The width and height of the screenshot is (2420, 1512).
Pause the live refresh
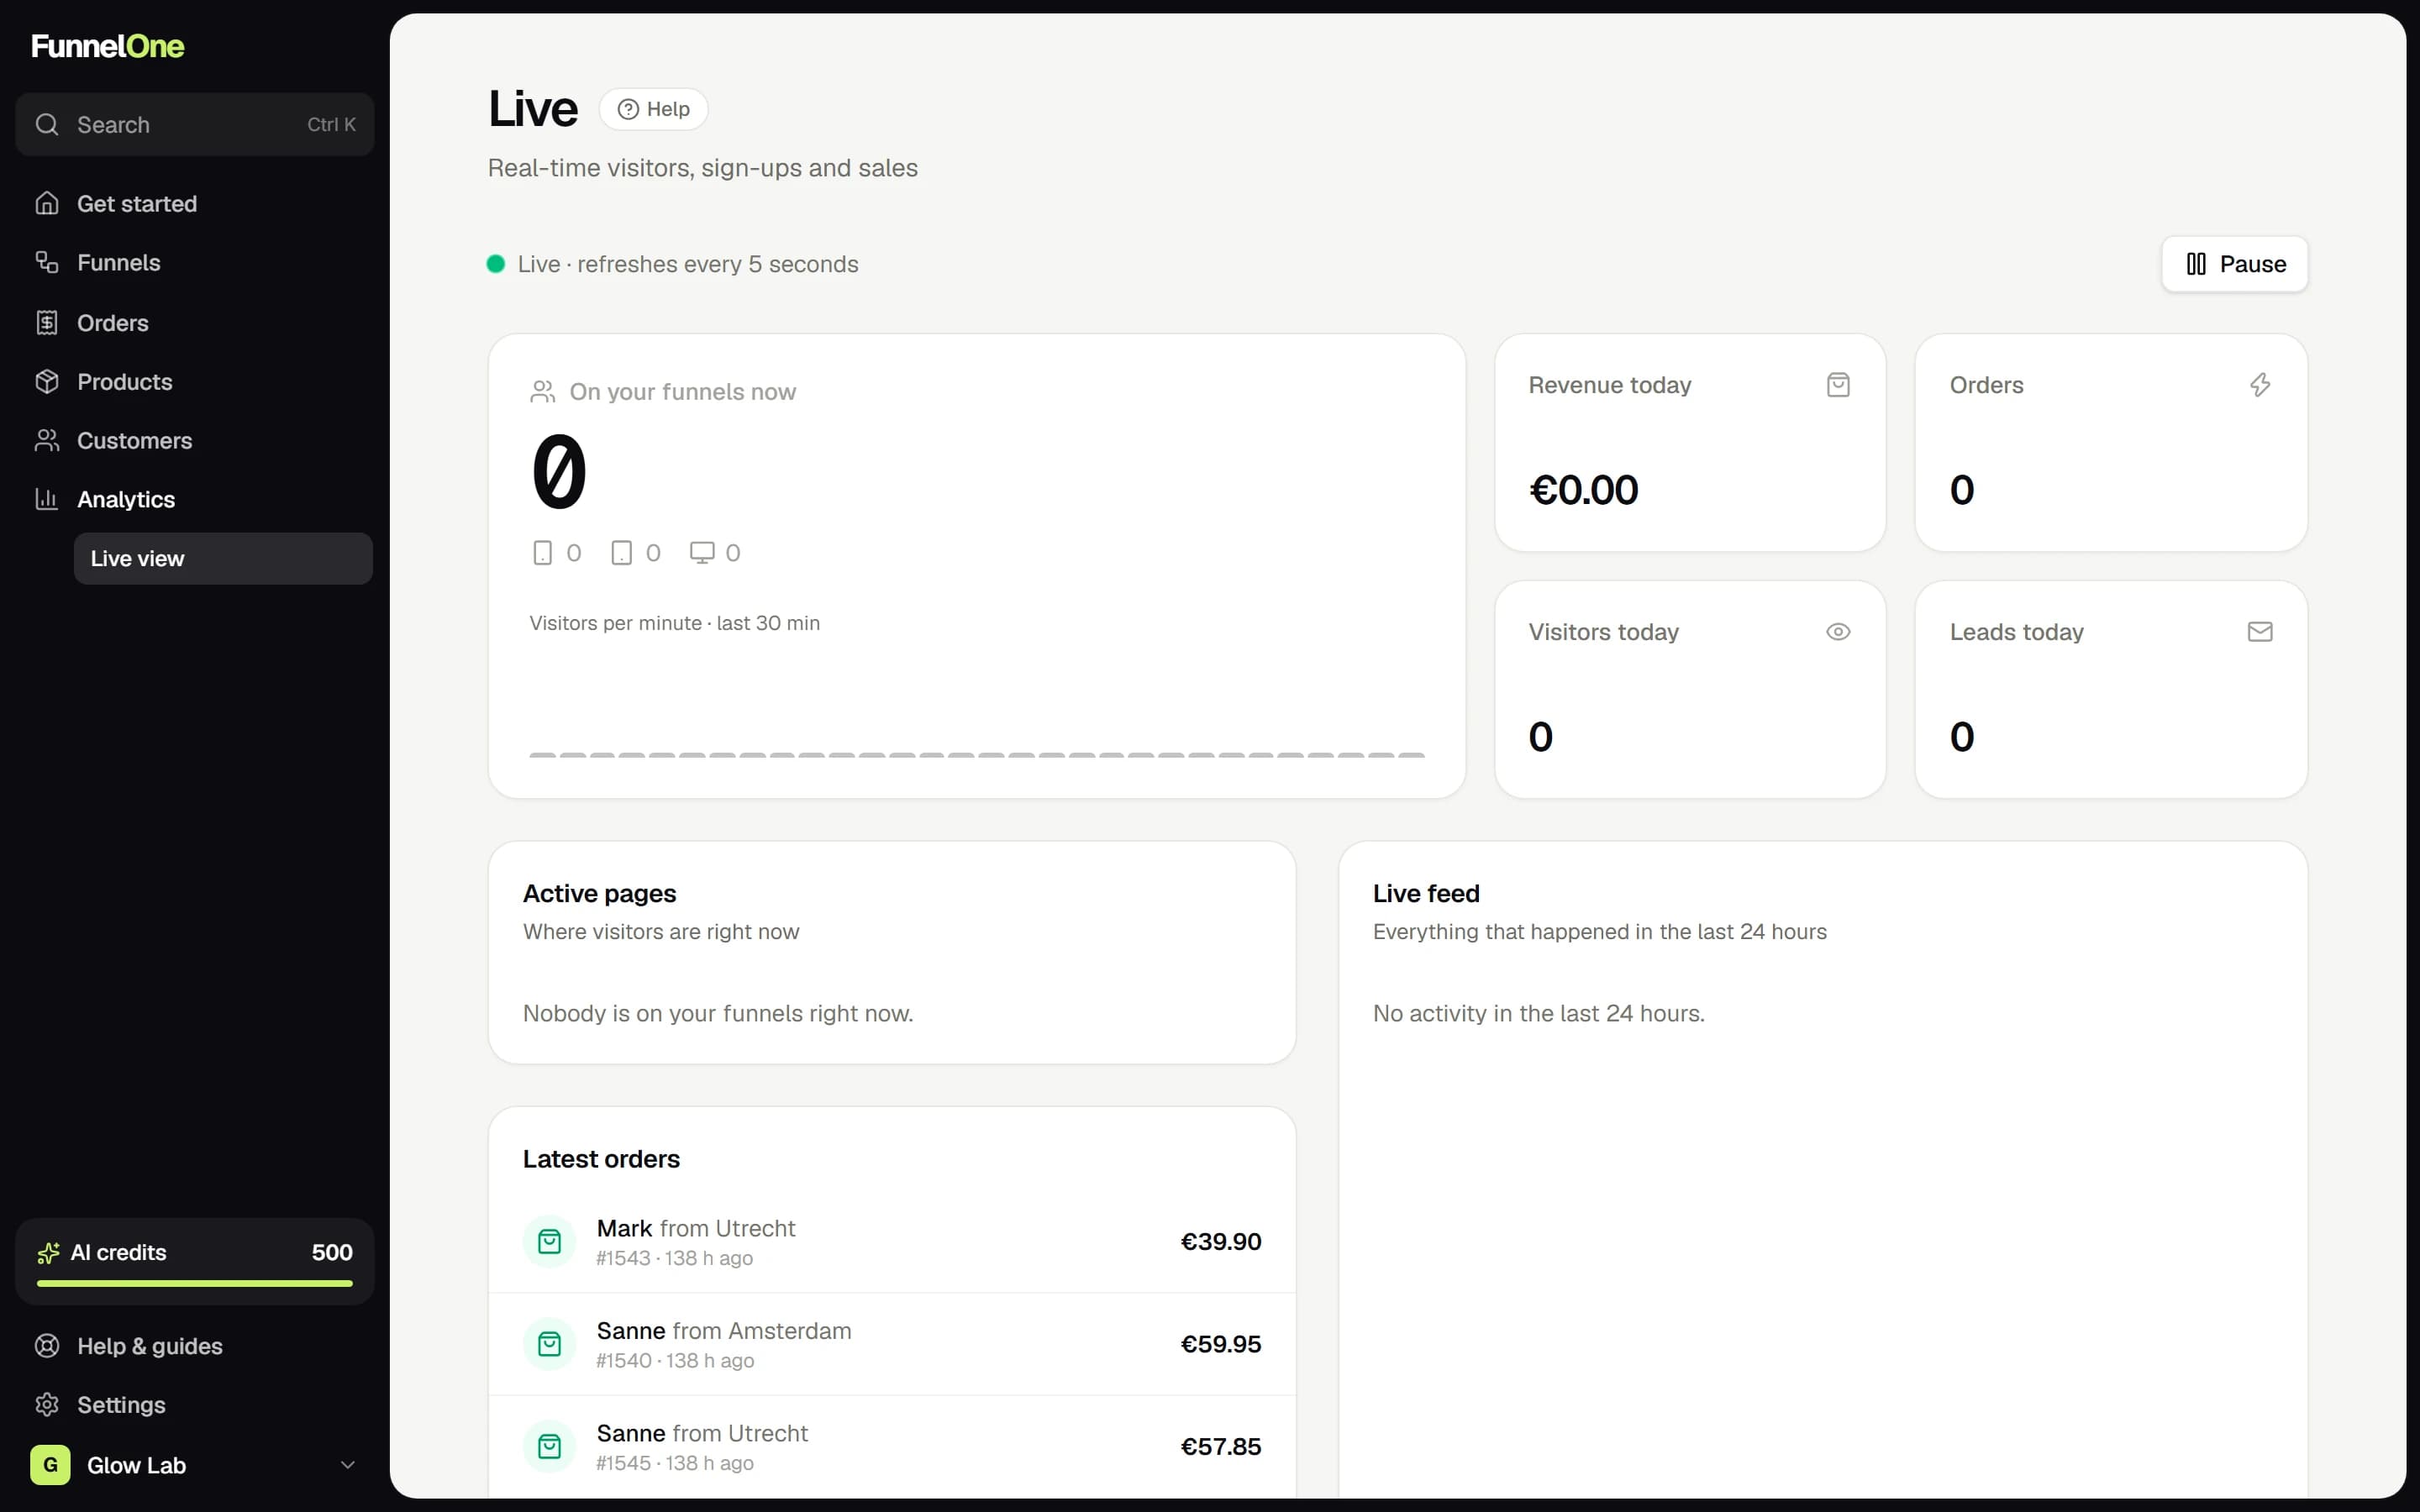[2234, 264]
